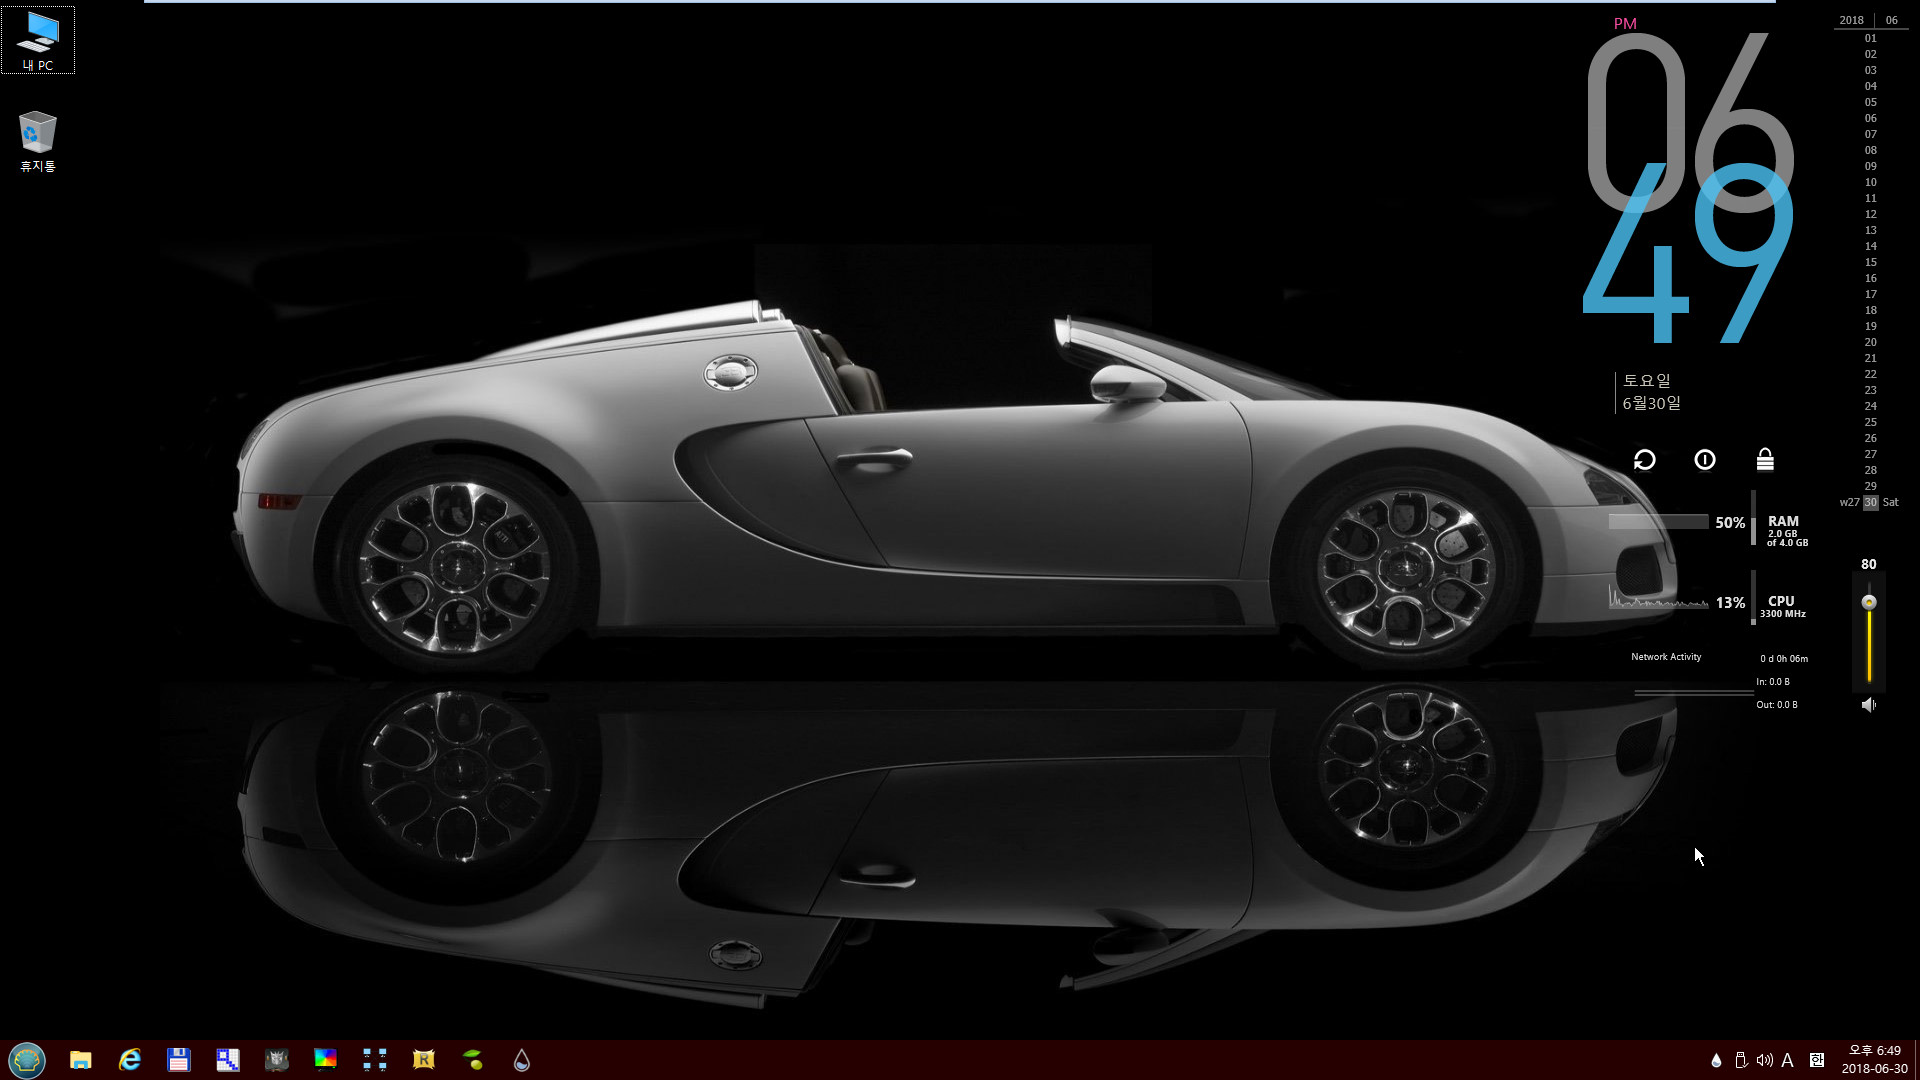Click the large blue minute digits 49

point(1689,253)
